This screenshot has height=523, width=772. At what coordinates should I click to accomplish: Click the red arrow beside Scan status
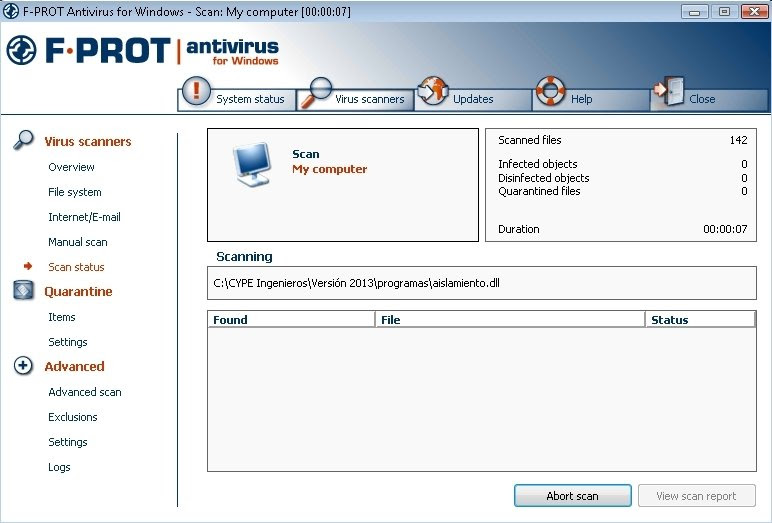pyautogui.click(x=28, y=266)
